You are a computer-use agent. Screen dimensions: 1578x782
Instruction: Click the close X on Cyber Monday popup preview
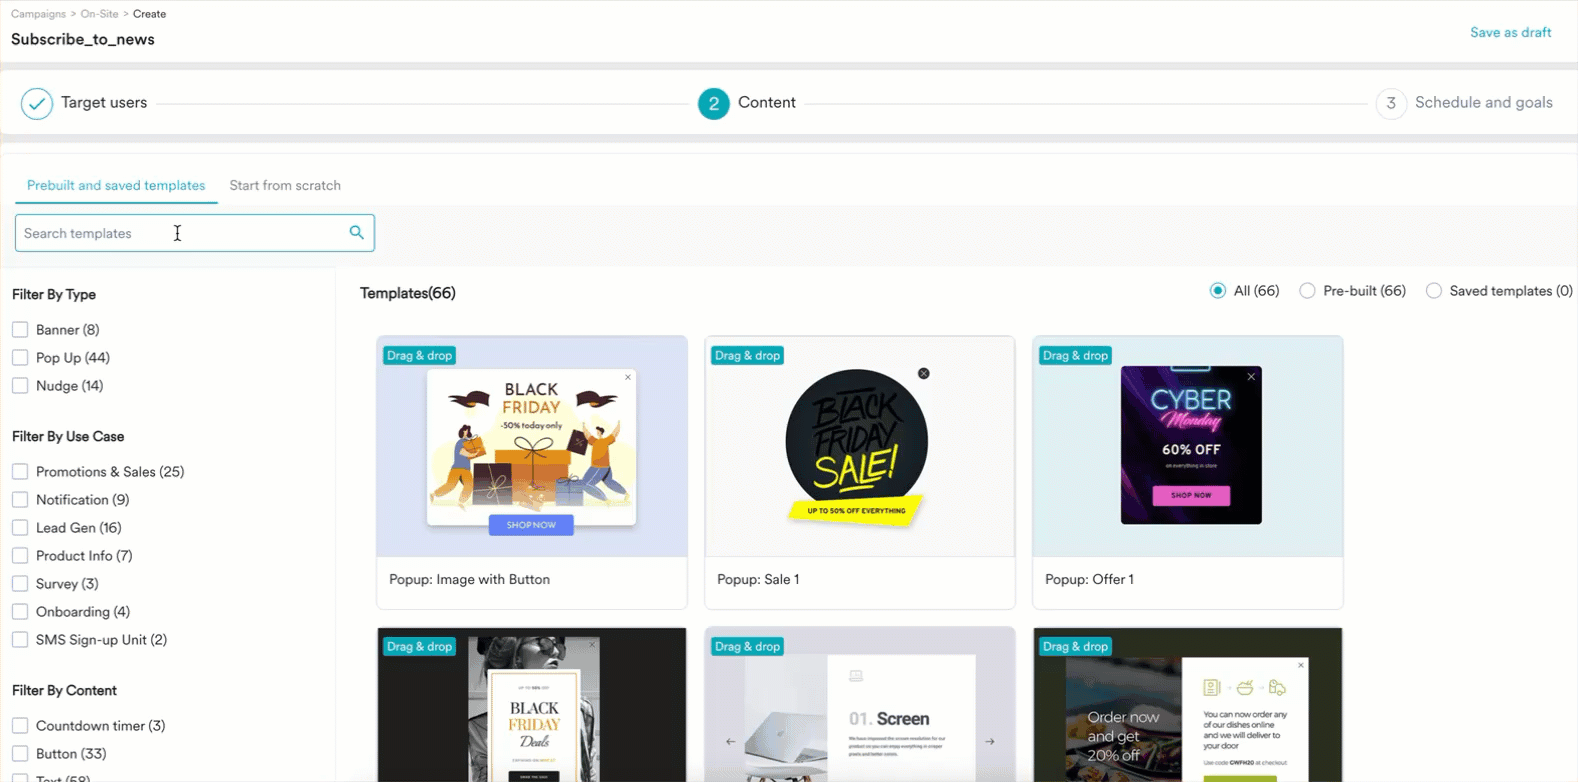1251,377
